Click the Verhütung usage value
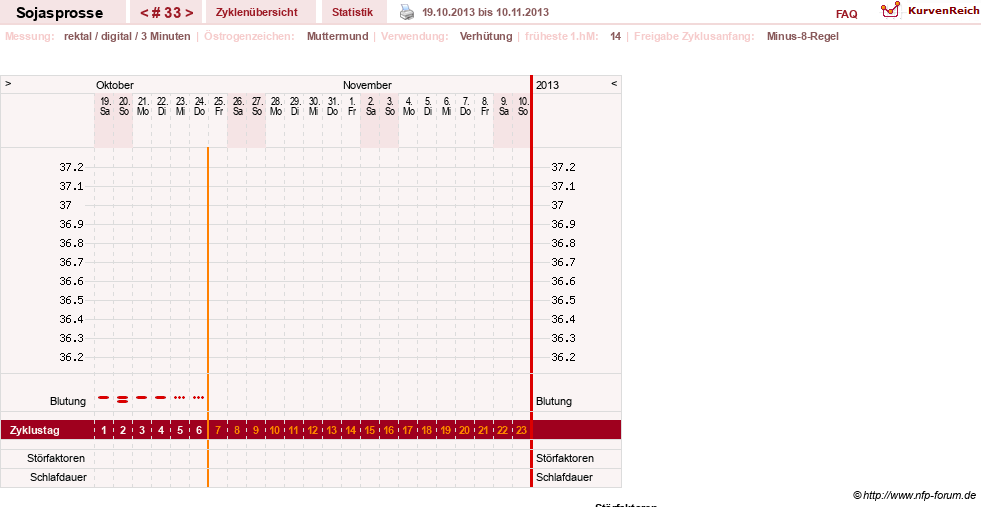 486,36
